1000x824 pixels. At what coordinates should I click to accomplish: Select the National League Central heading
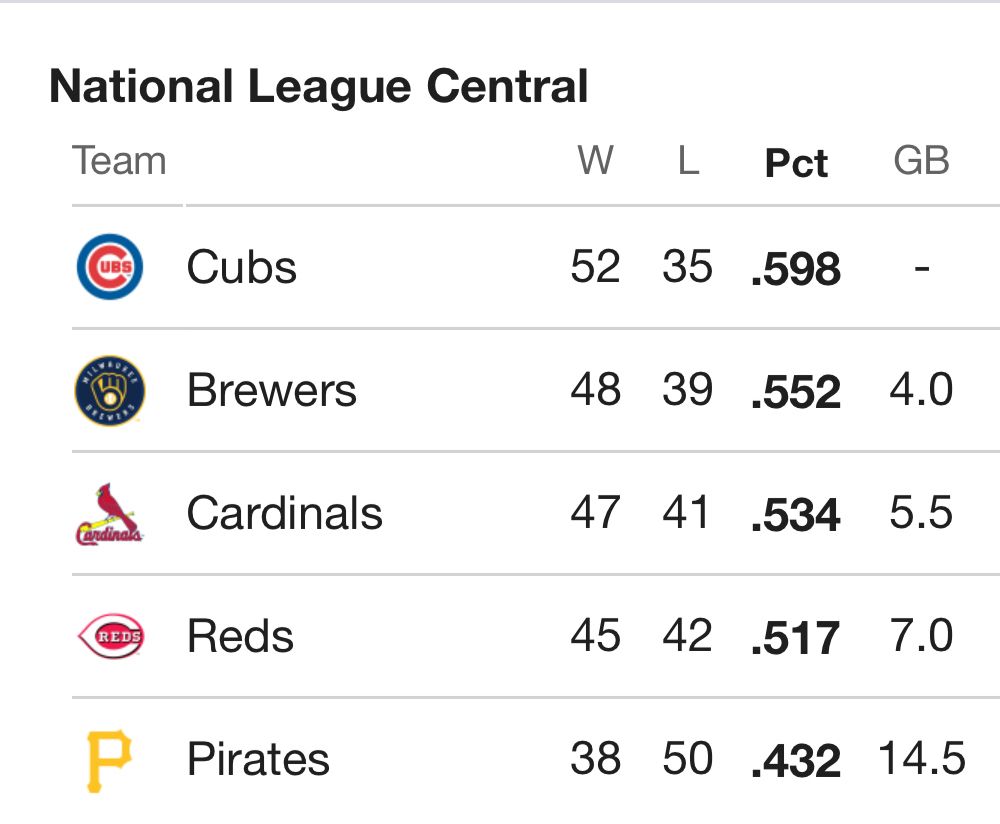(x=318, y=87)
